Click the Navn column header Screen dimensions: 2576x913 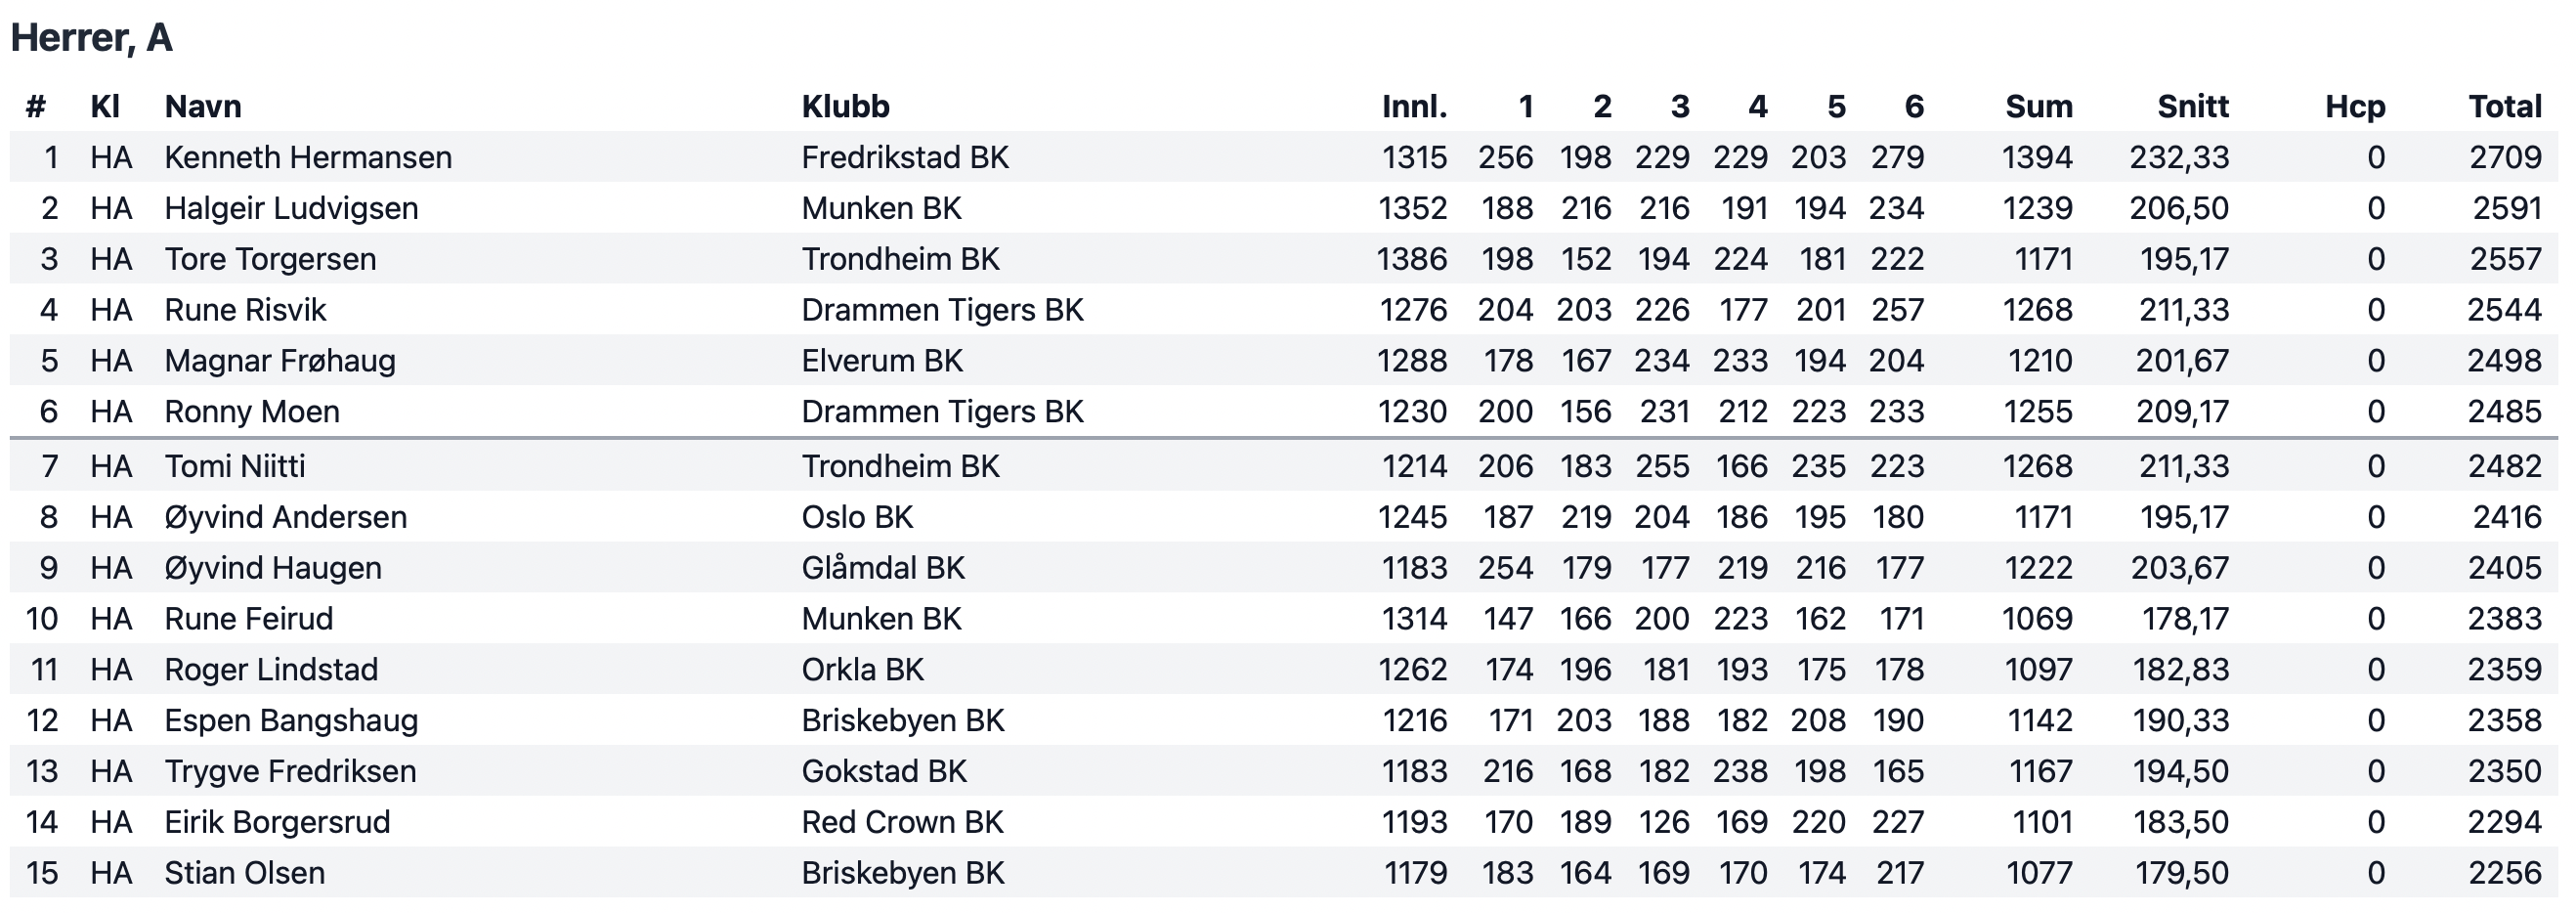(x=203, y=106)
